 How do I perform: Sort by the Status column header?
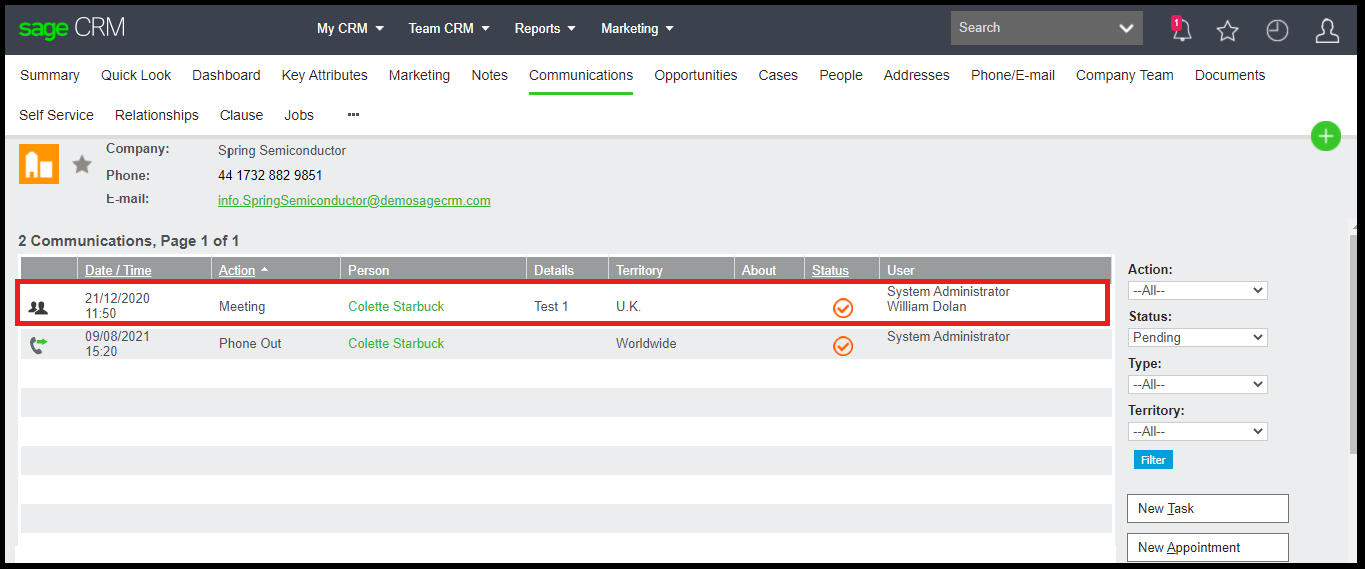coord(830,270)
